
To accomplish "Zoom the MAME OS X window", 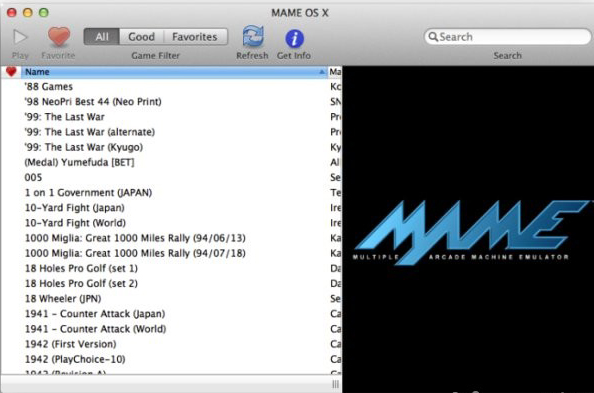I will pyautogui.click(x=44, y=13).
